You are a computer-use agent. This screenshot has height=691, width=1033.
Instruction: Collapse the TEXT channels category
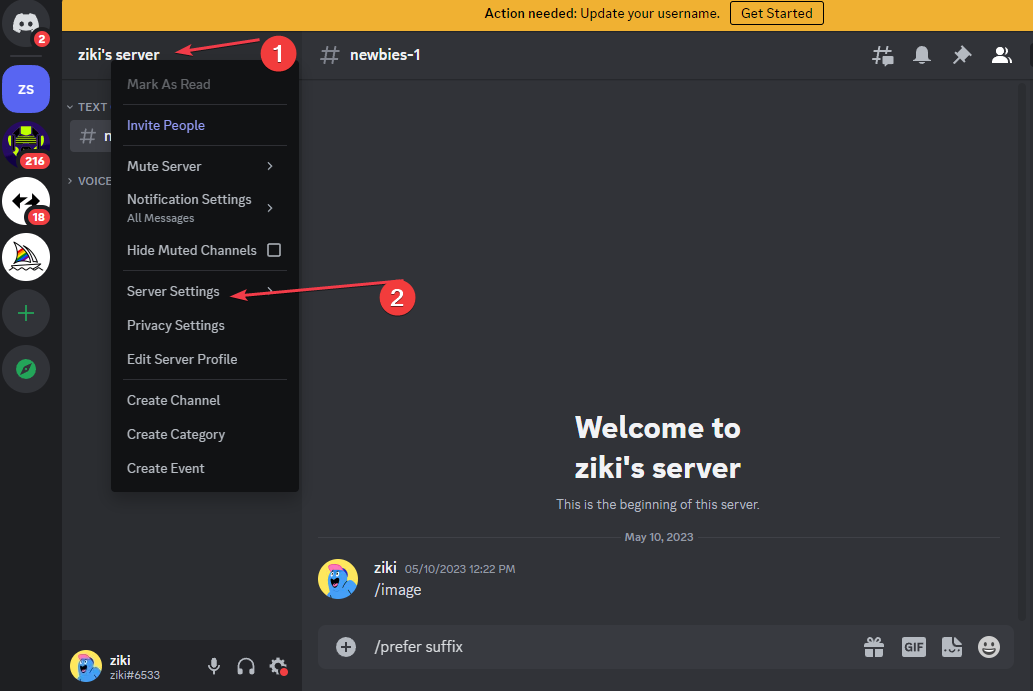pyautogui.click(x=88, y=107)
